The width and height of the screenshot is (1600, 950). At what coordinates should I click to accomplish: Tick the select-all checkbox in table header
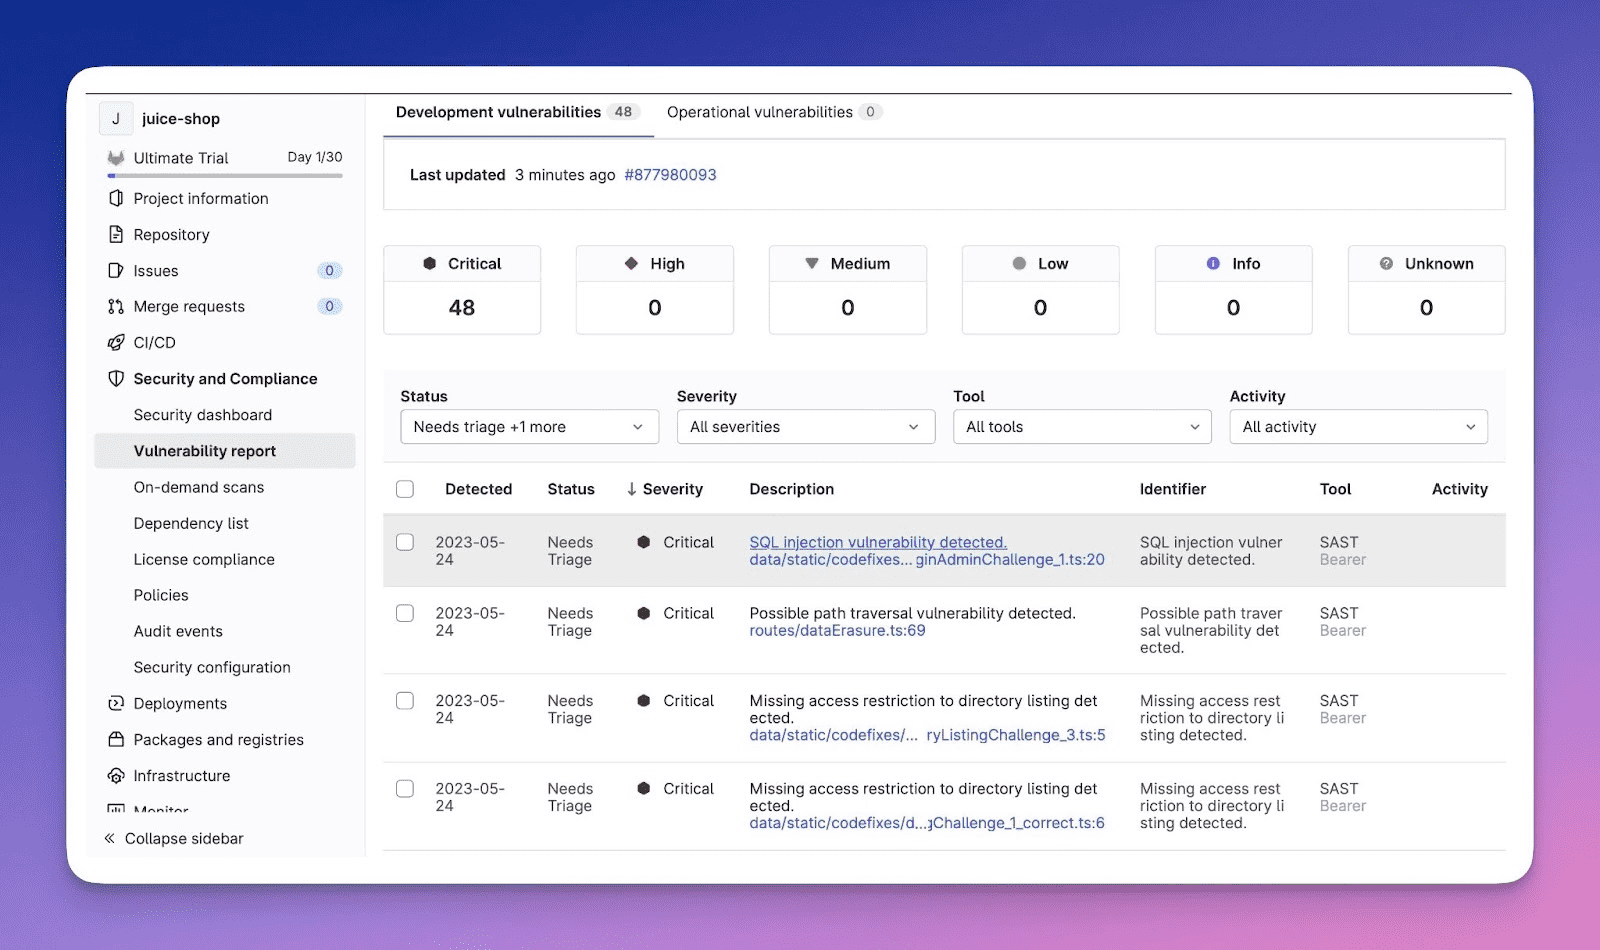coord(405,489)
